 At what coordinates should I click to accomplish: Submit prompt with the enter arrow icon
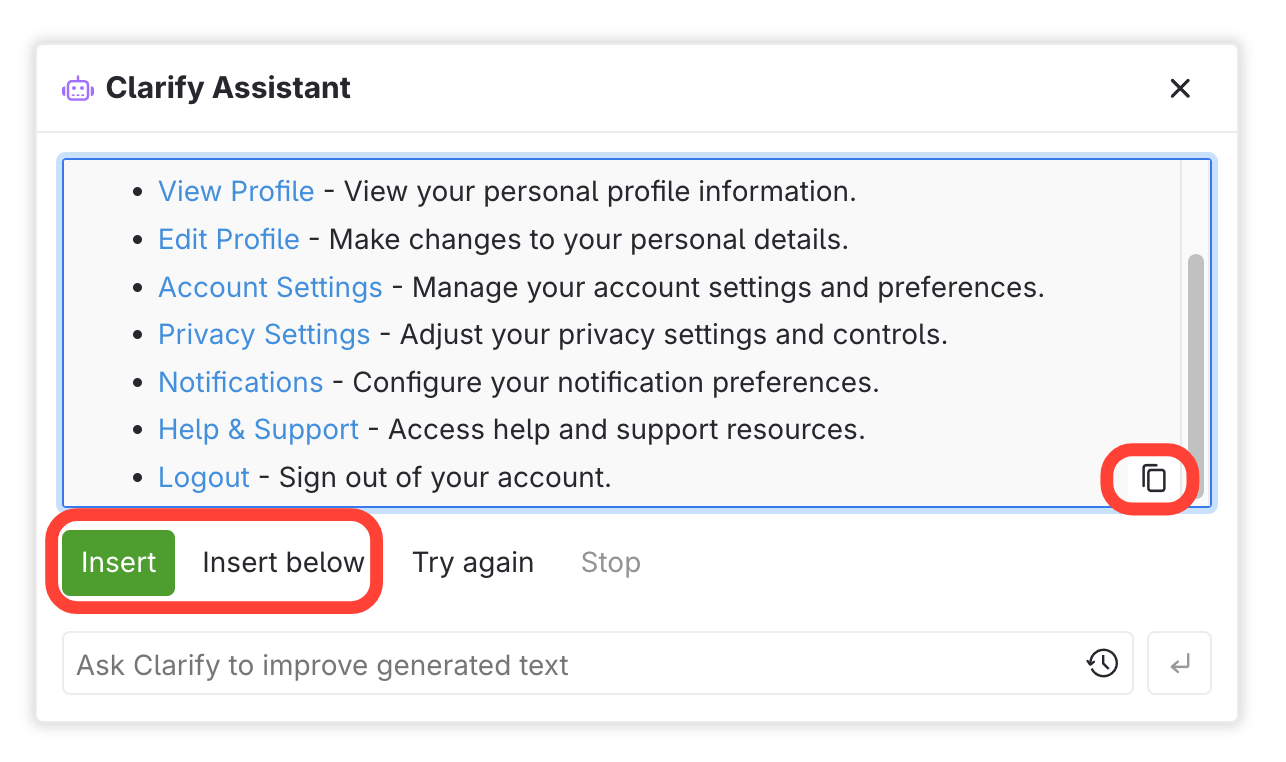pos(1180,663)
